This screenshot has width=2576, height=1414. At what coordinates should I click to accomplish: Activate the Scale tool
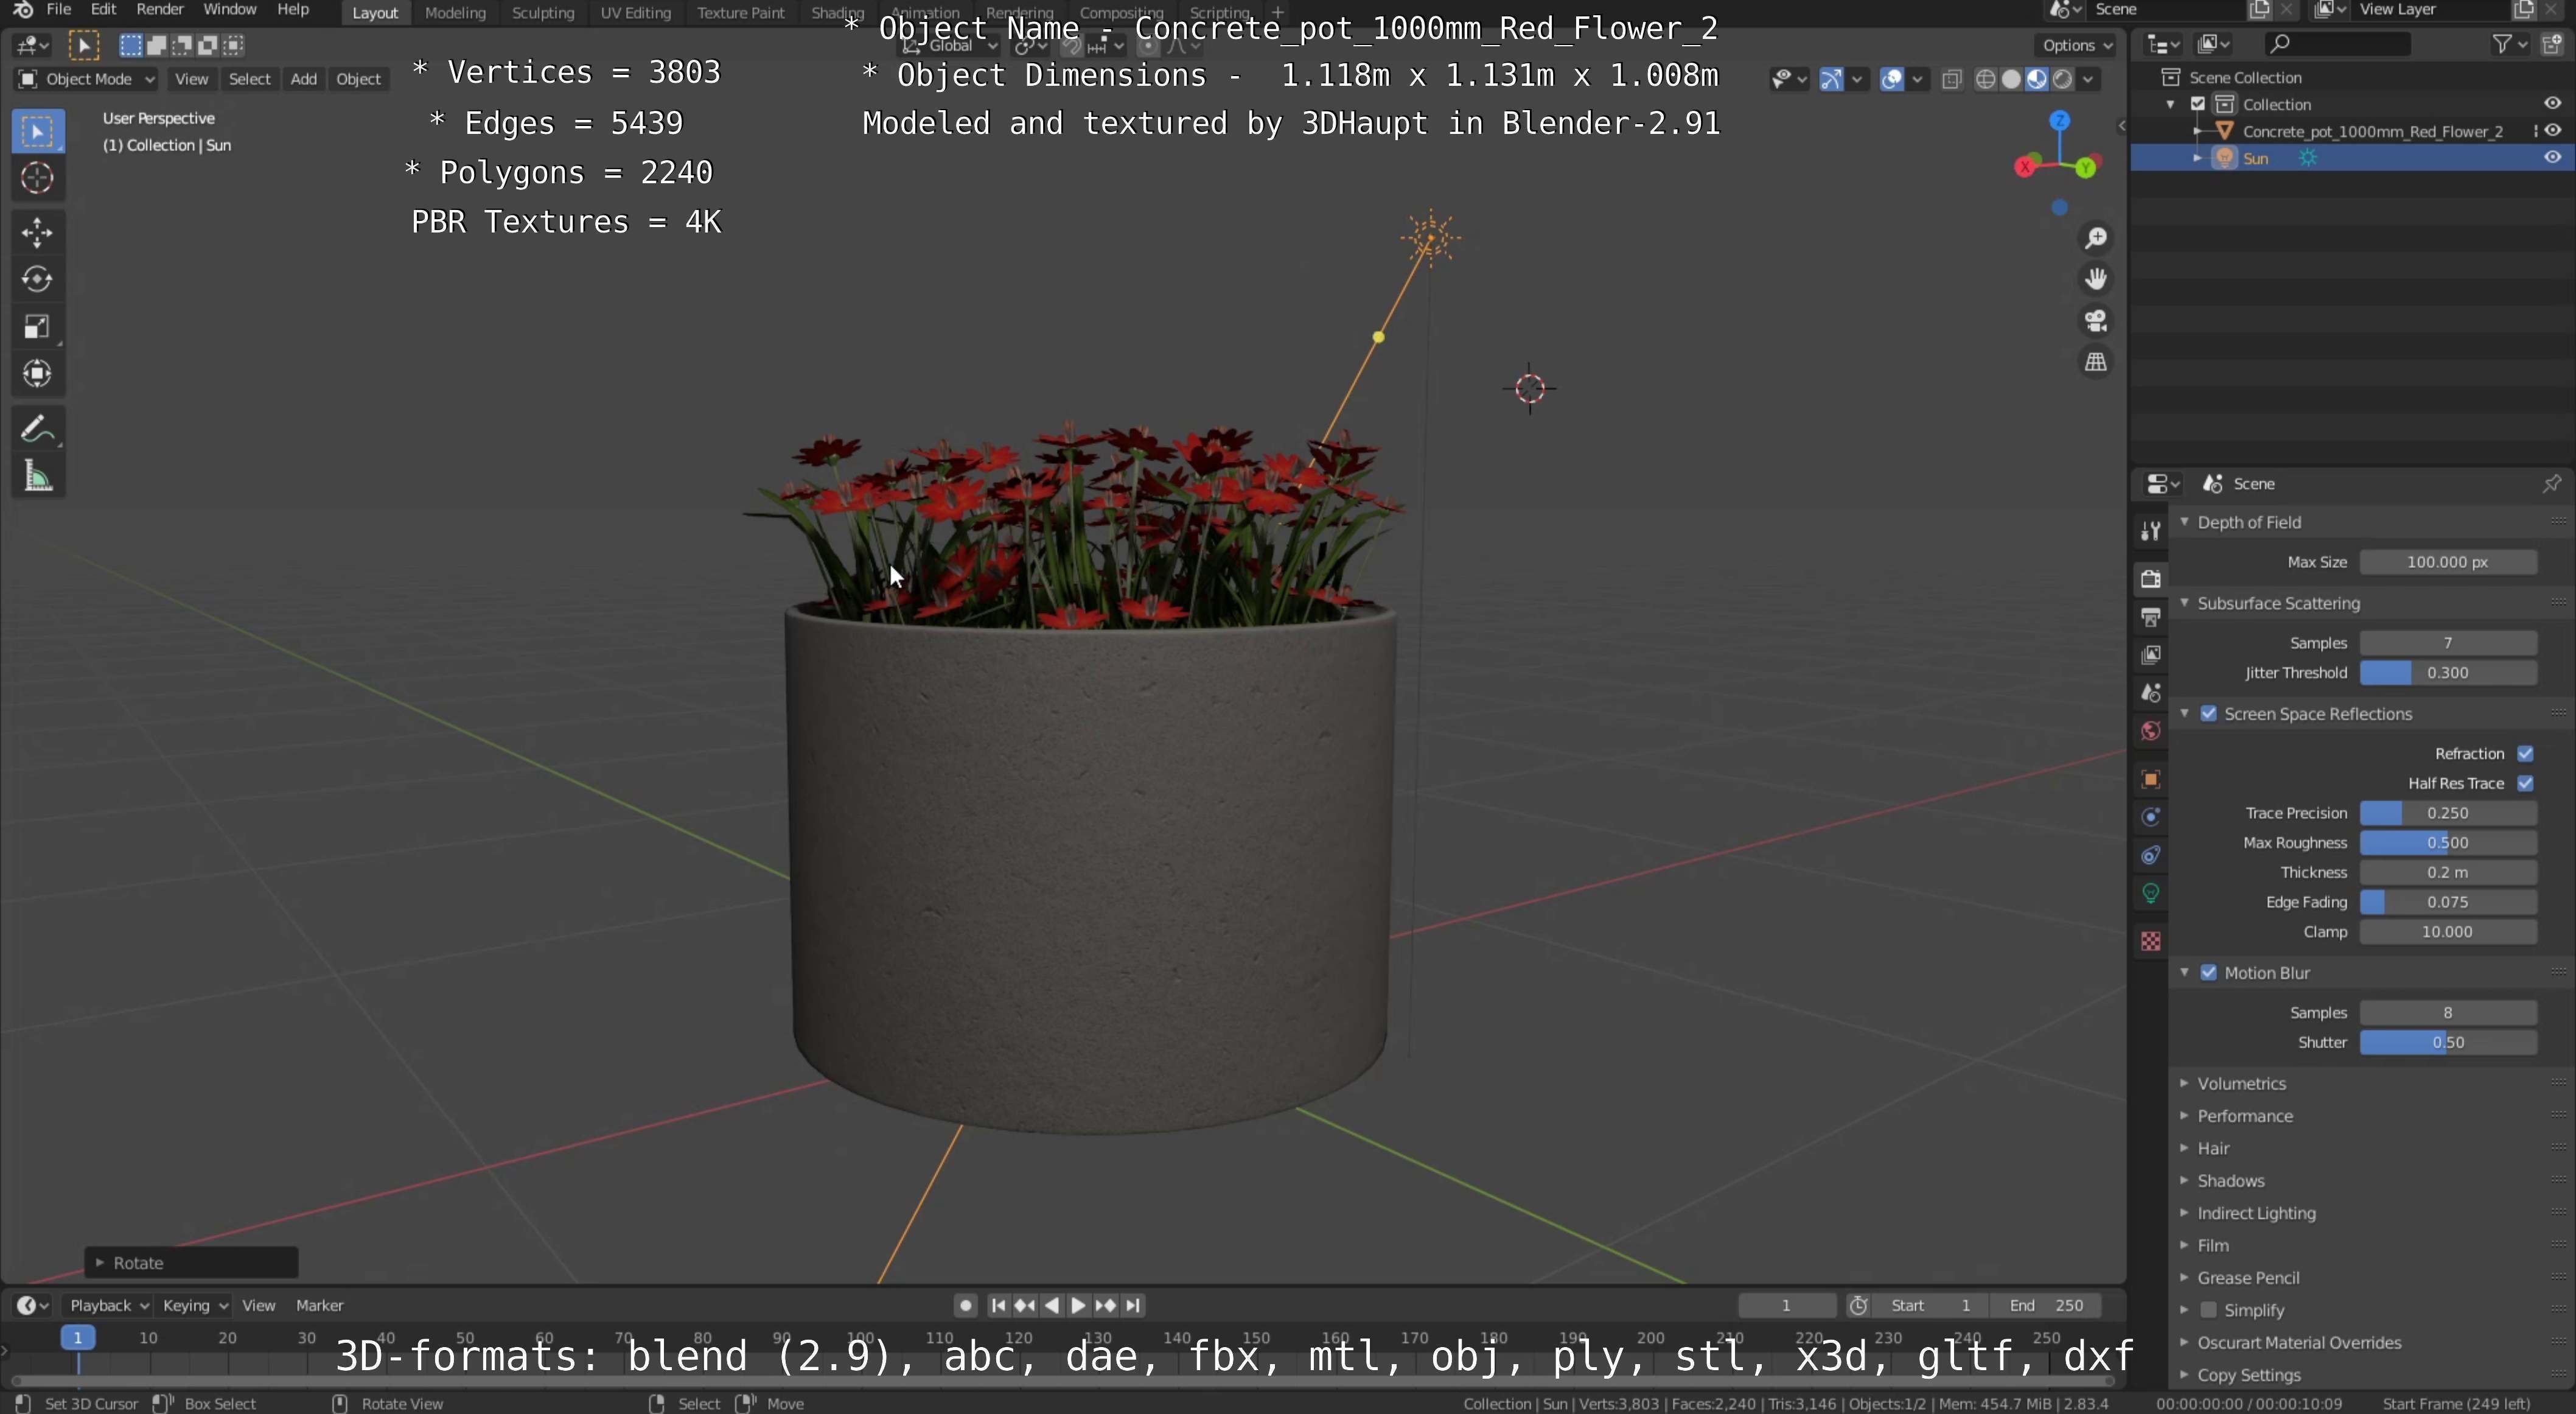point(38,327)
